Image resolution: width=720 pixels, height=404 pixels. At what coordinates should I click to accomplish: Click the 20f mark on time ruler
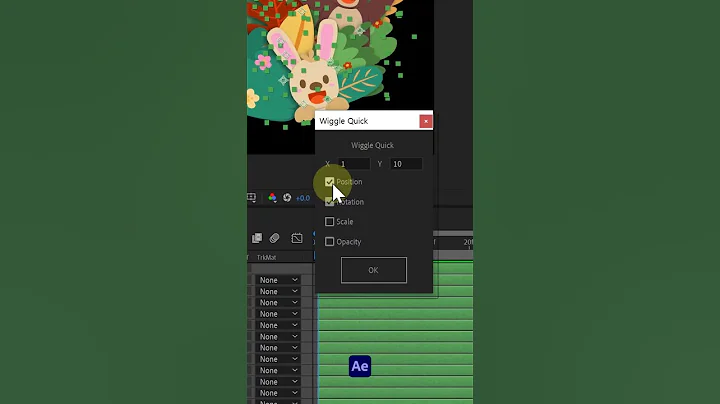pyautogui.click(x=468, y=242)
